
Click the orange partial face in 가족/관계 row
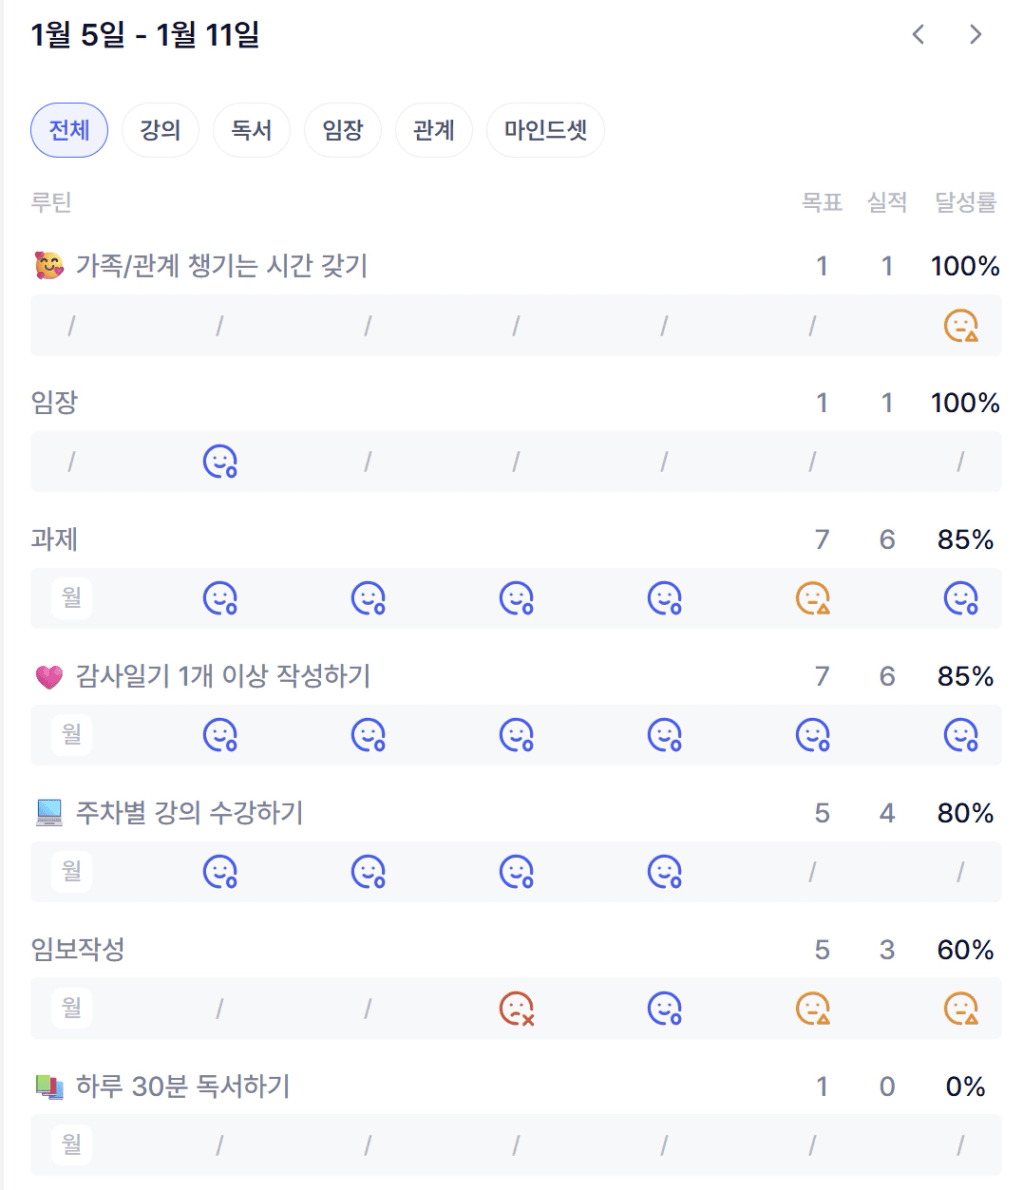[960, 325]
